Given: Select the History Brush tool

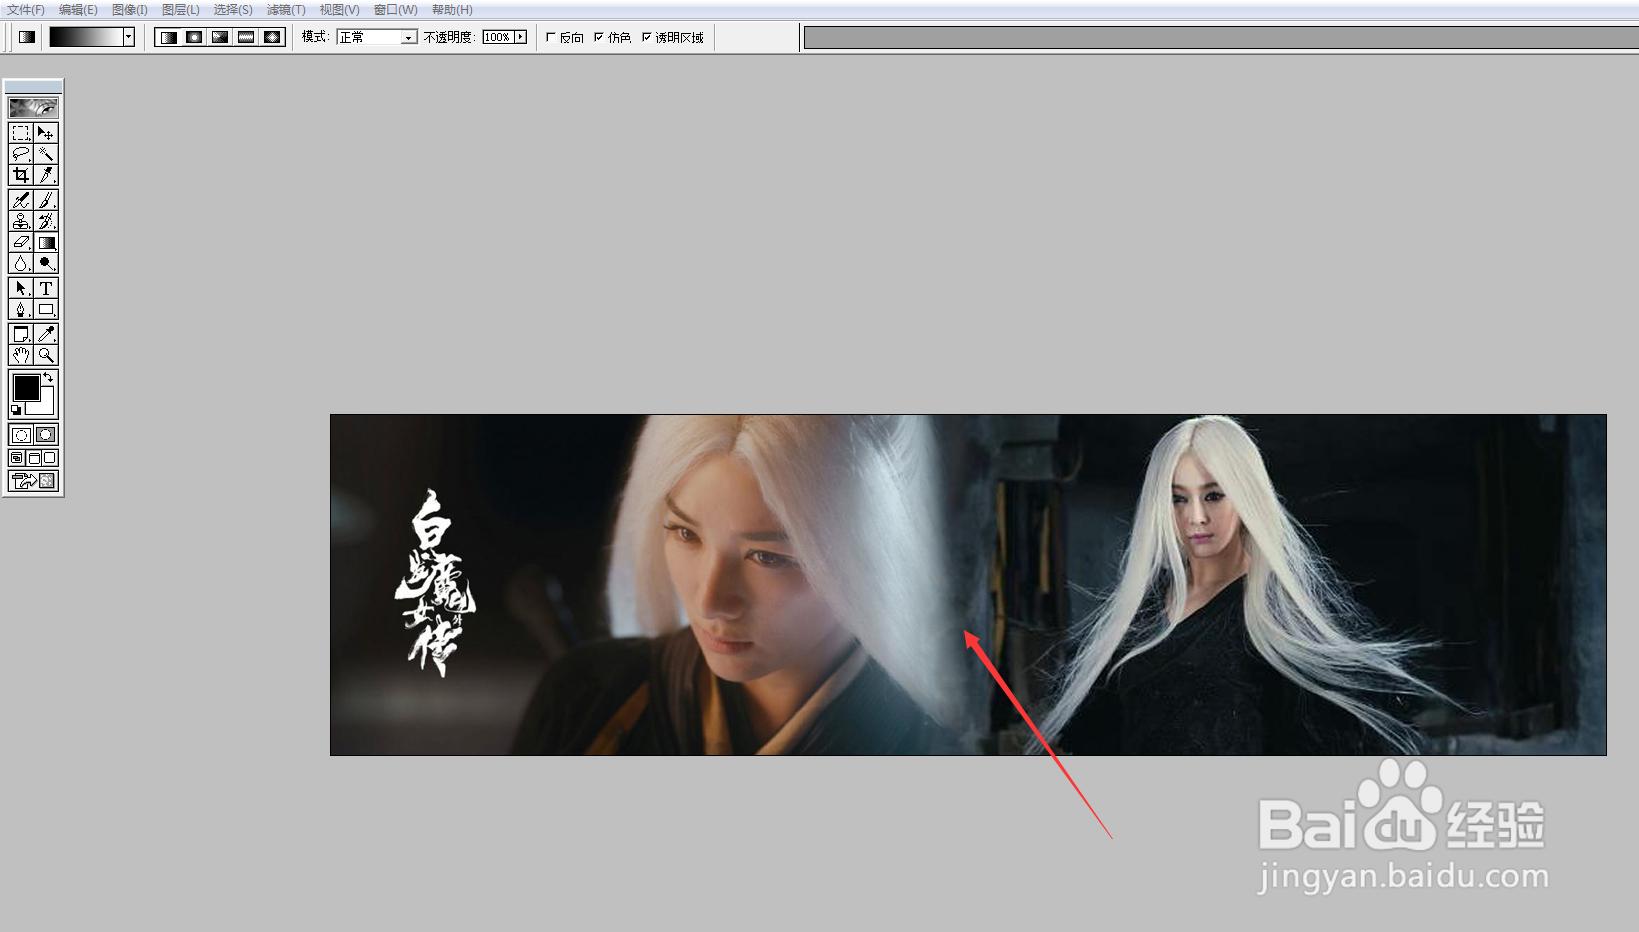Looking at the screenshot, I should pos(46,221).
